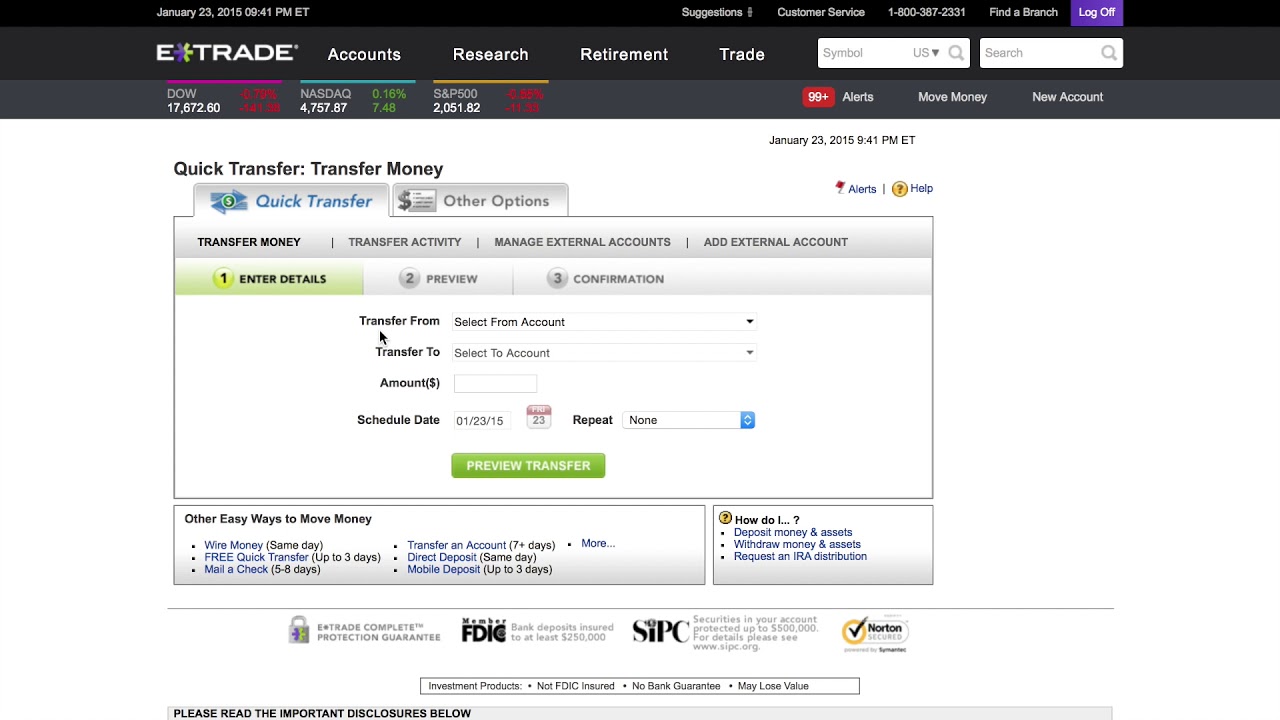Open the Retirement menu
This screenshot has width=1280, height=720.
[x=624, y=54]
